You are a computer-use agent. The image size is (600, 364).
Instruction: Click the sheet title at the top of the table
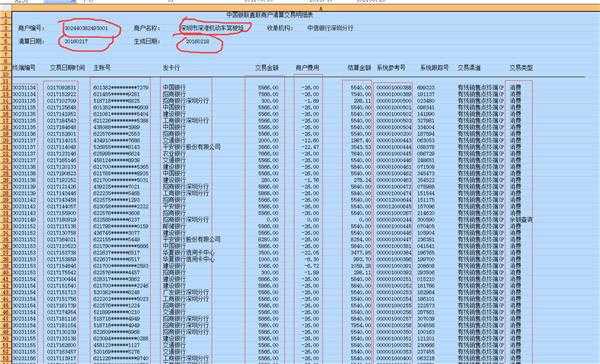click(x=270, y=15)
